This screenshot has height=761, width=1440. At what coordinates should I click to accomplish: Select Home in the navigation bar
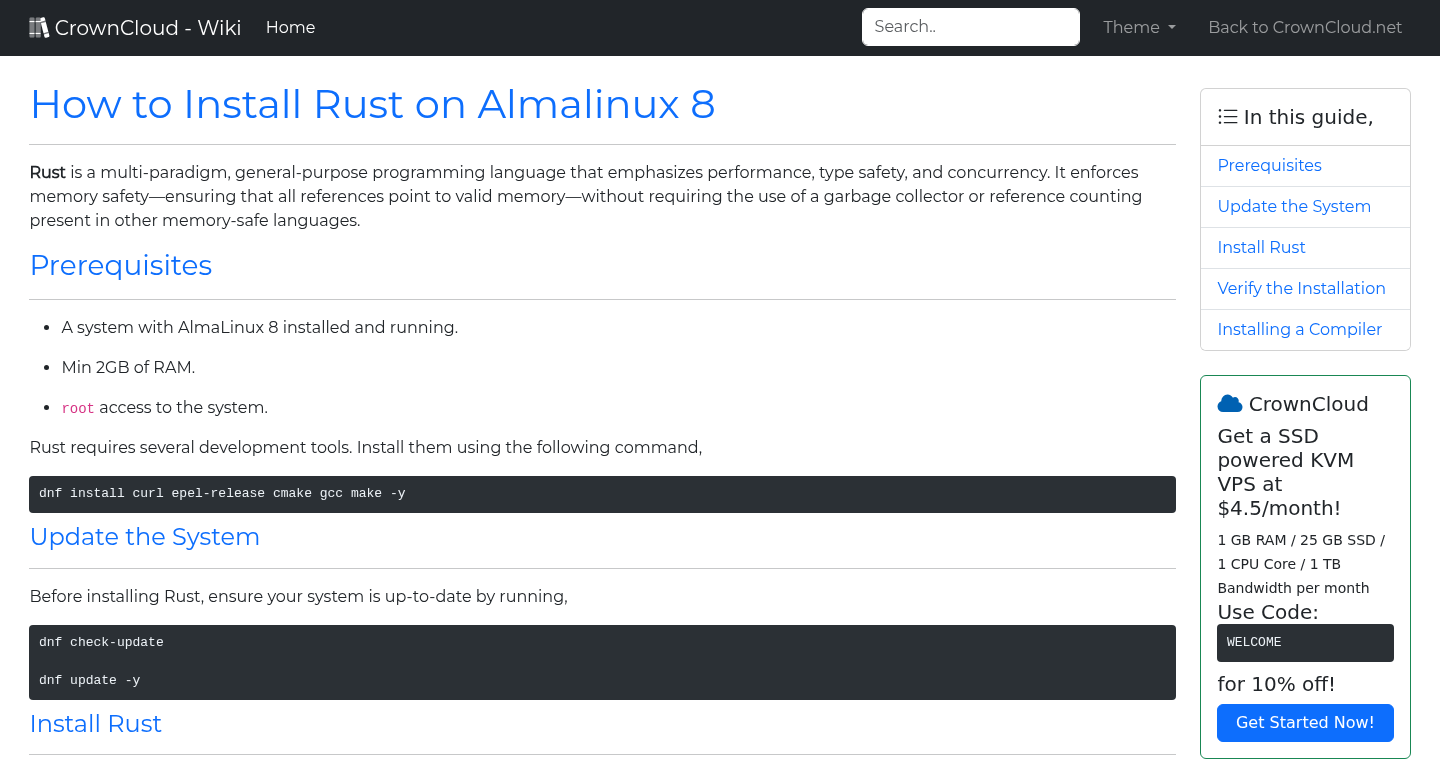[x=290, y=27]
